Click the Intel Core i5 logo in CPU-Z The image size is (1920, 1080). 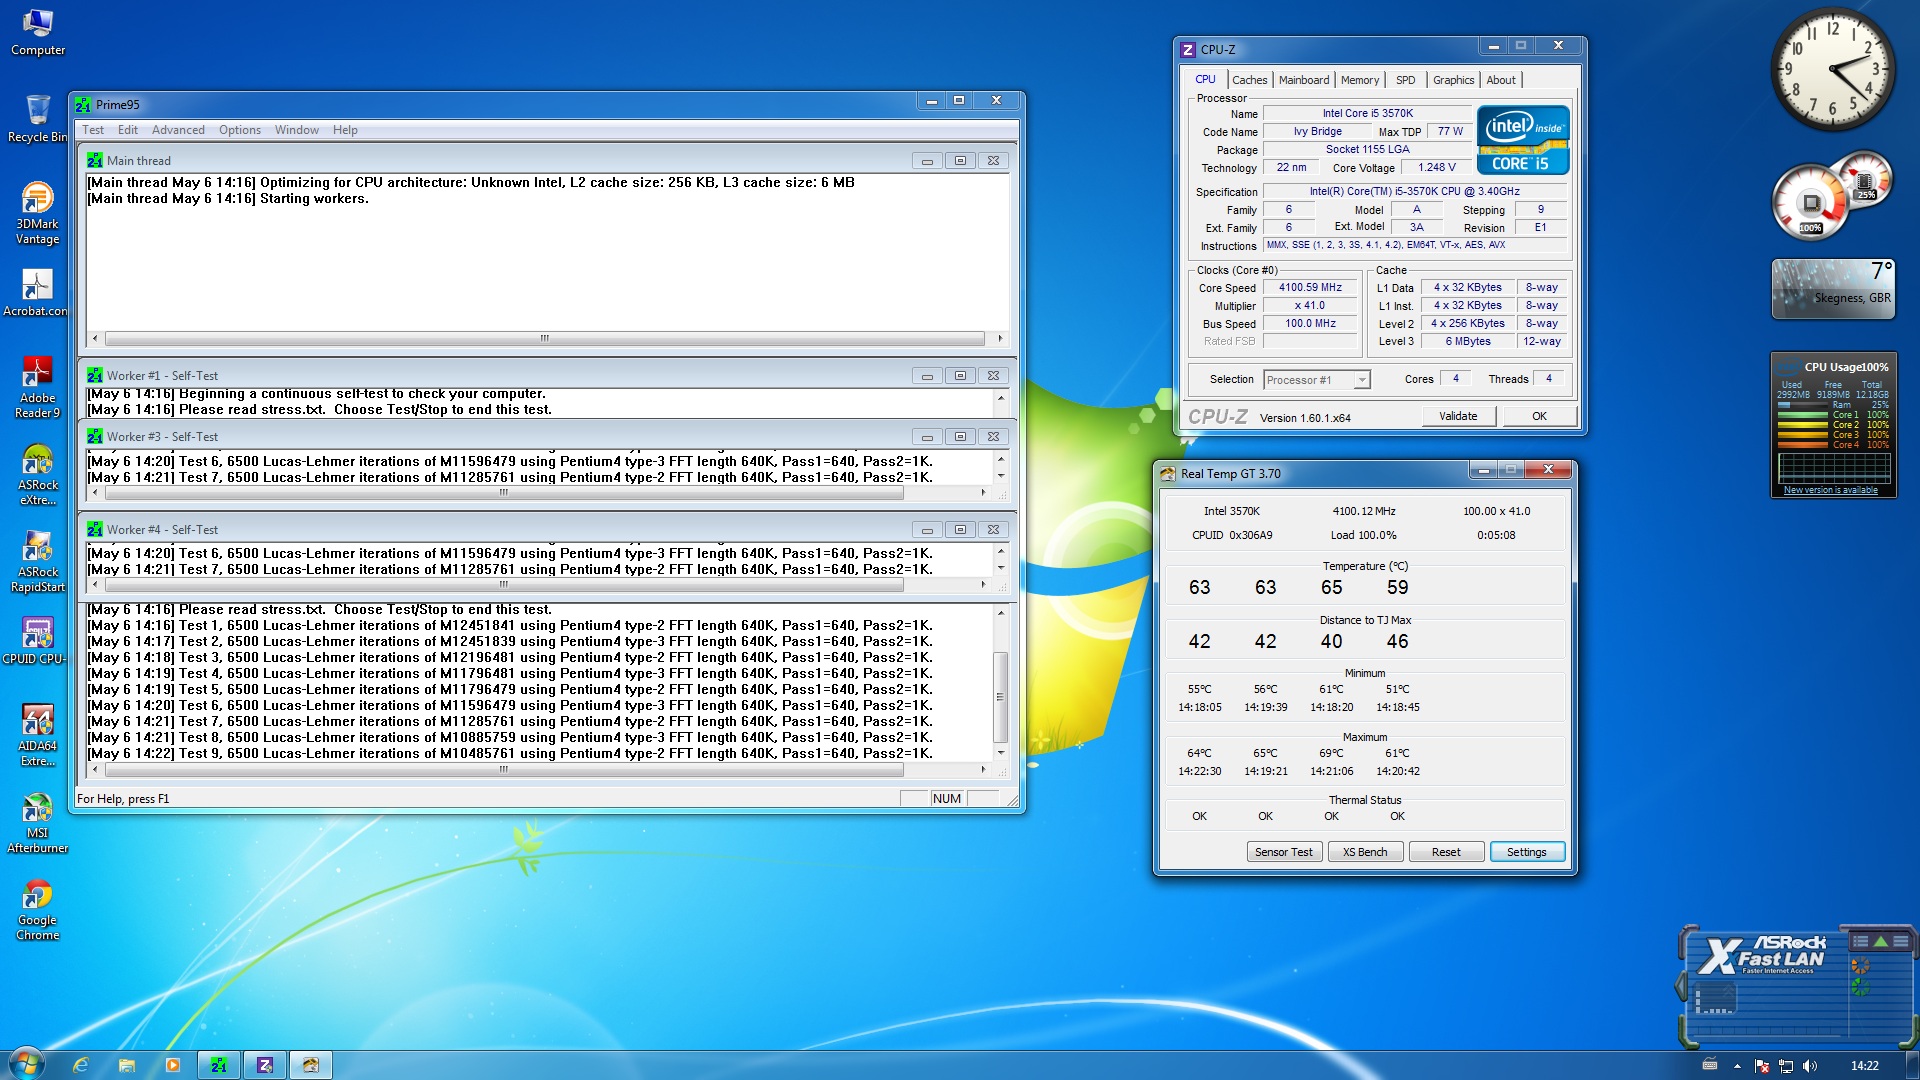1523,140
